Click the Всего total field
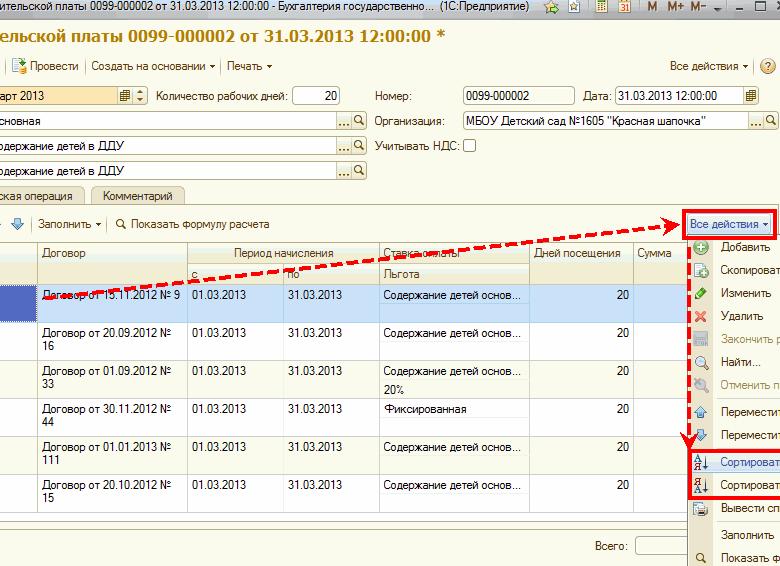 coord(662,546)
